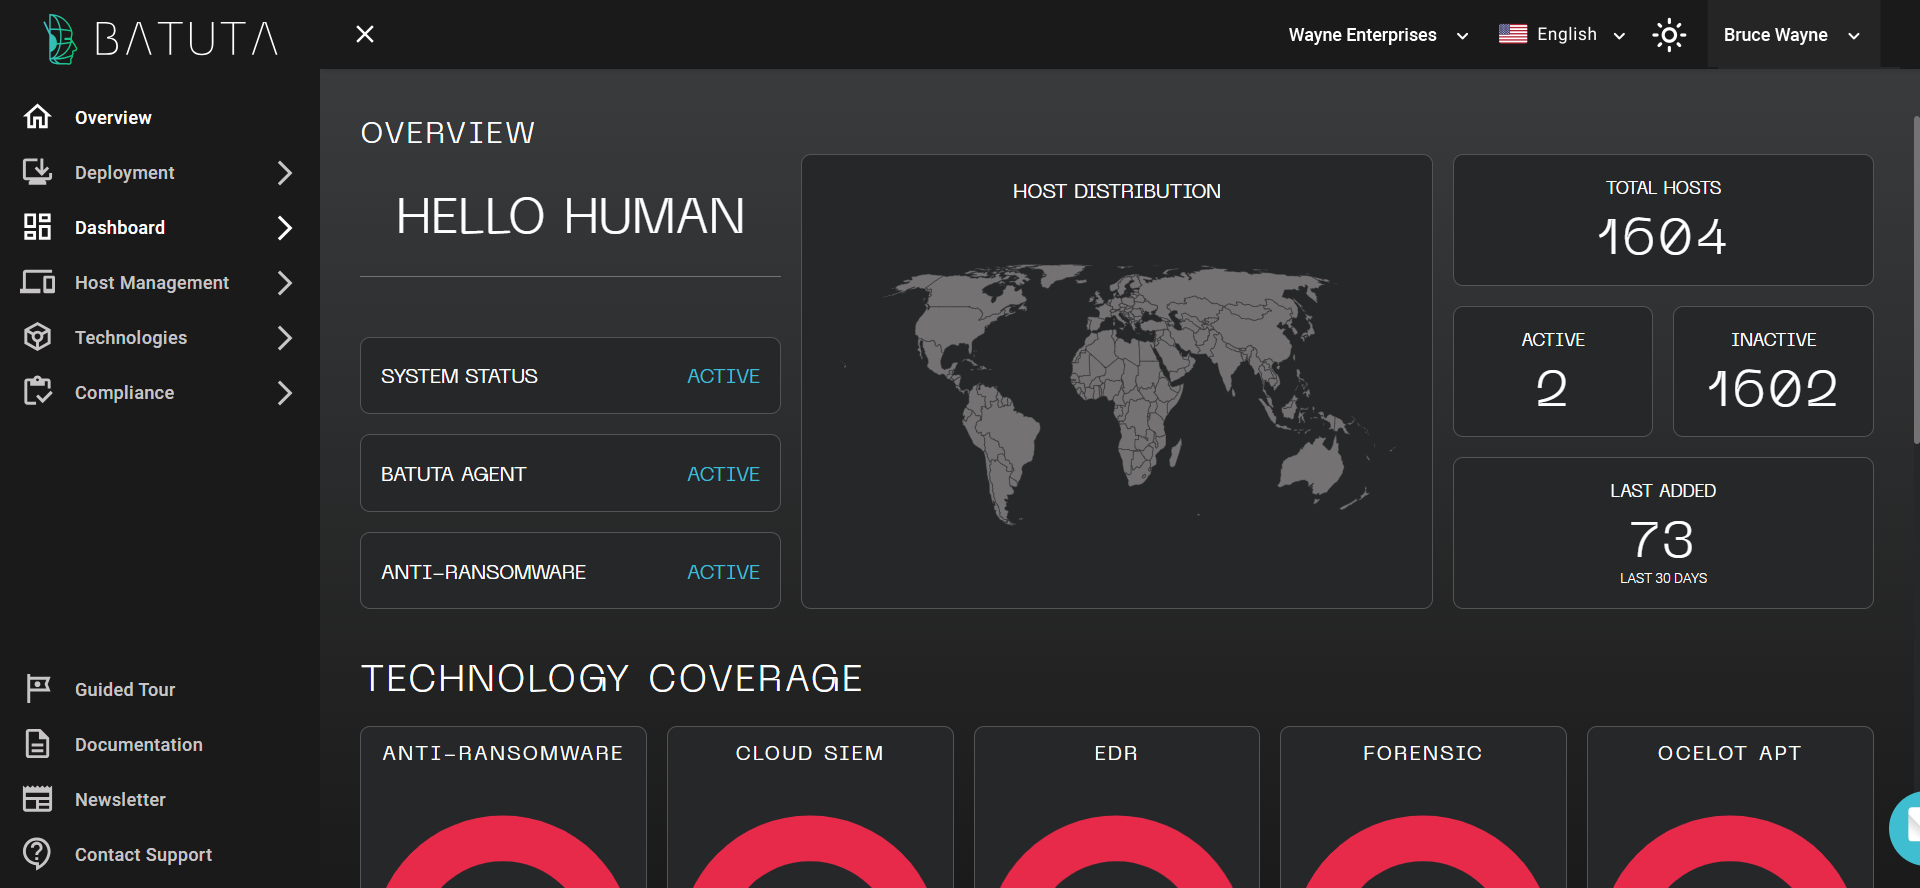Click the Dashboard grid icon

[37, 227]
